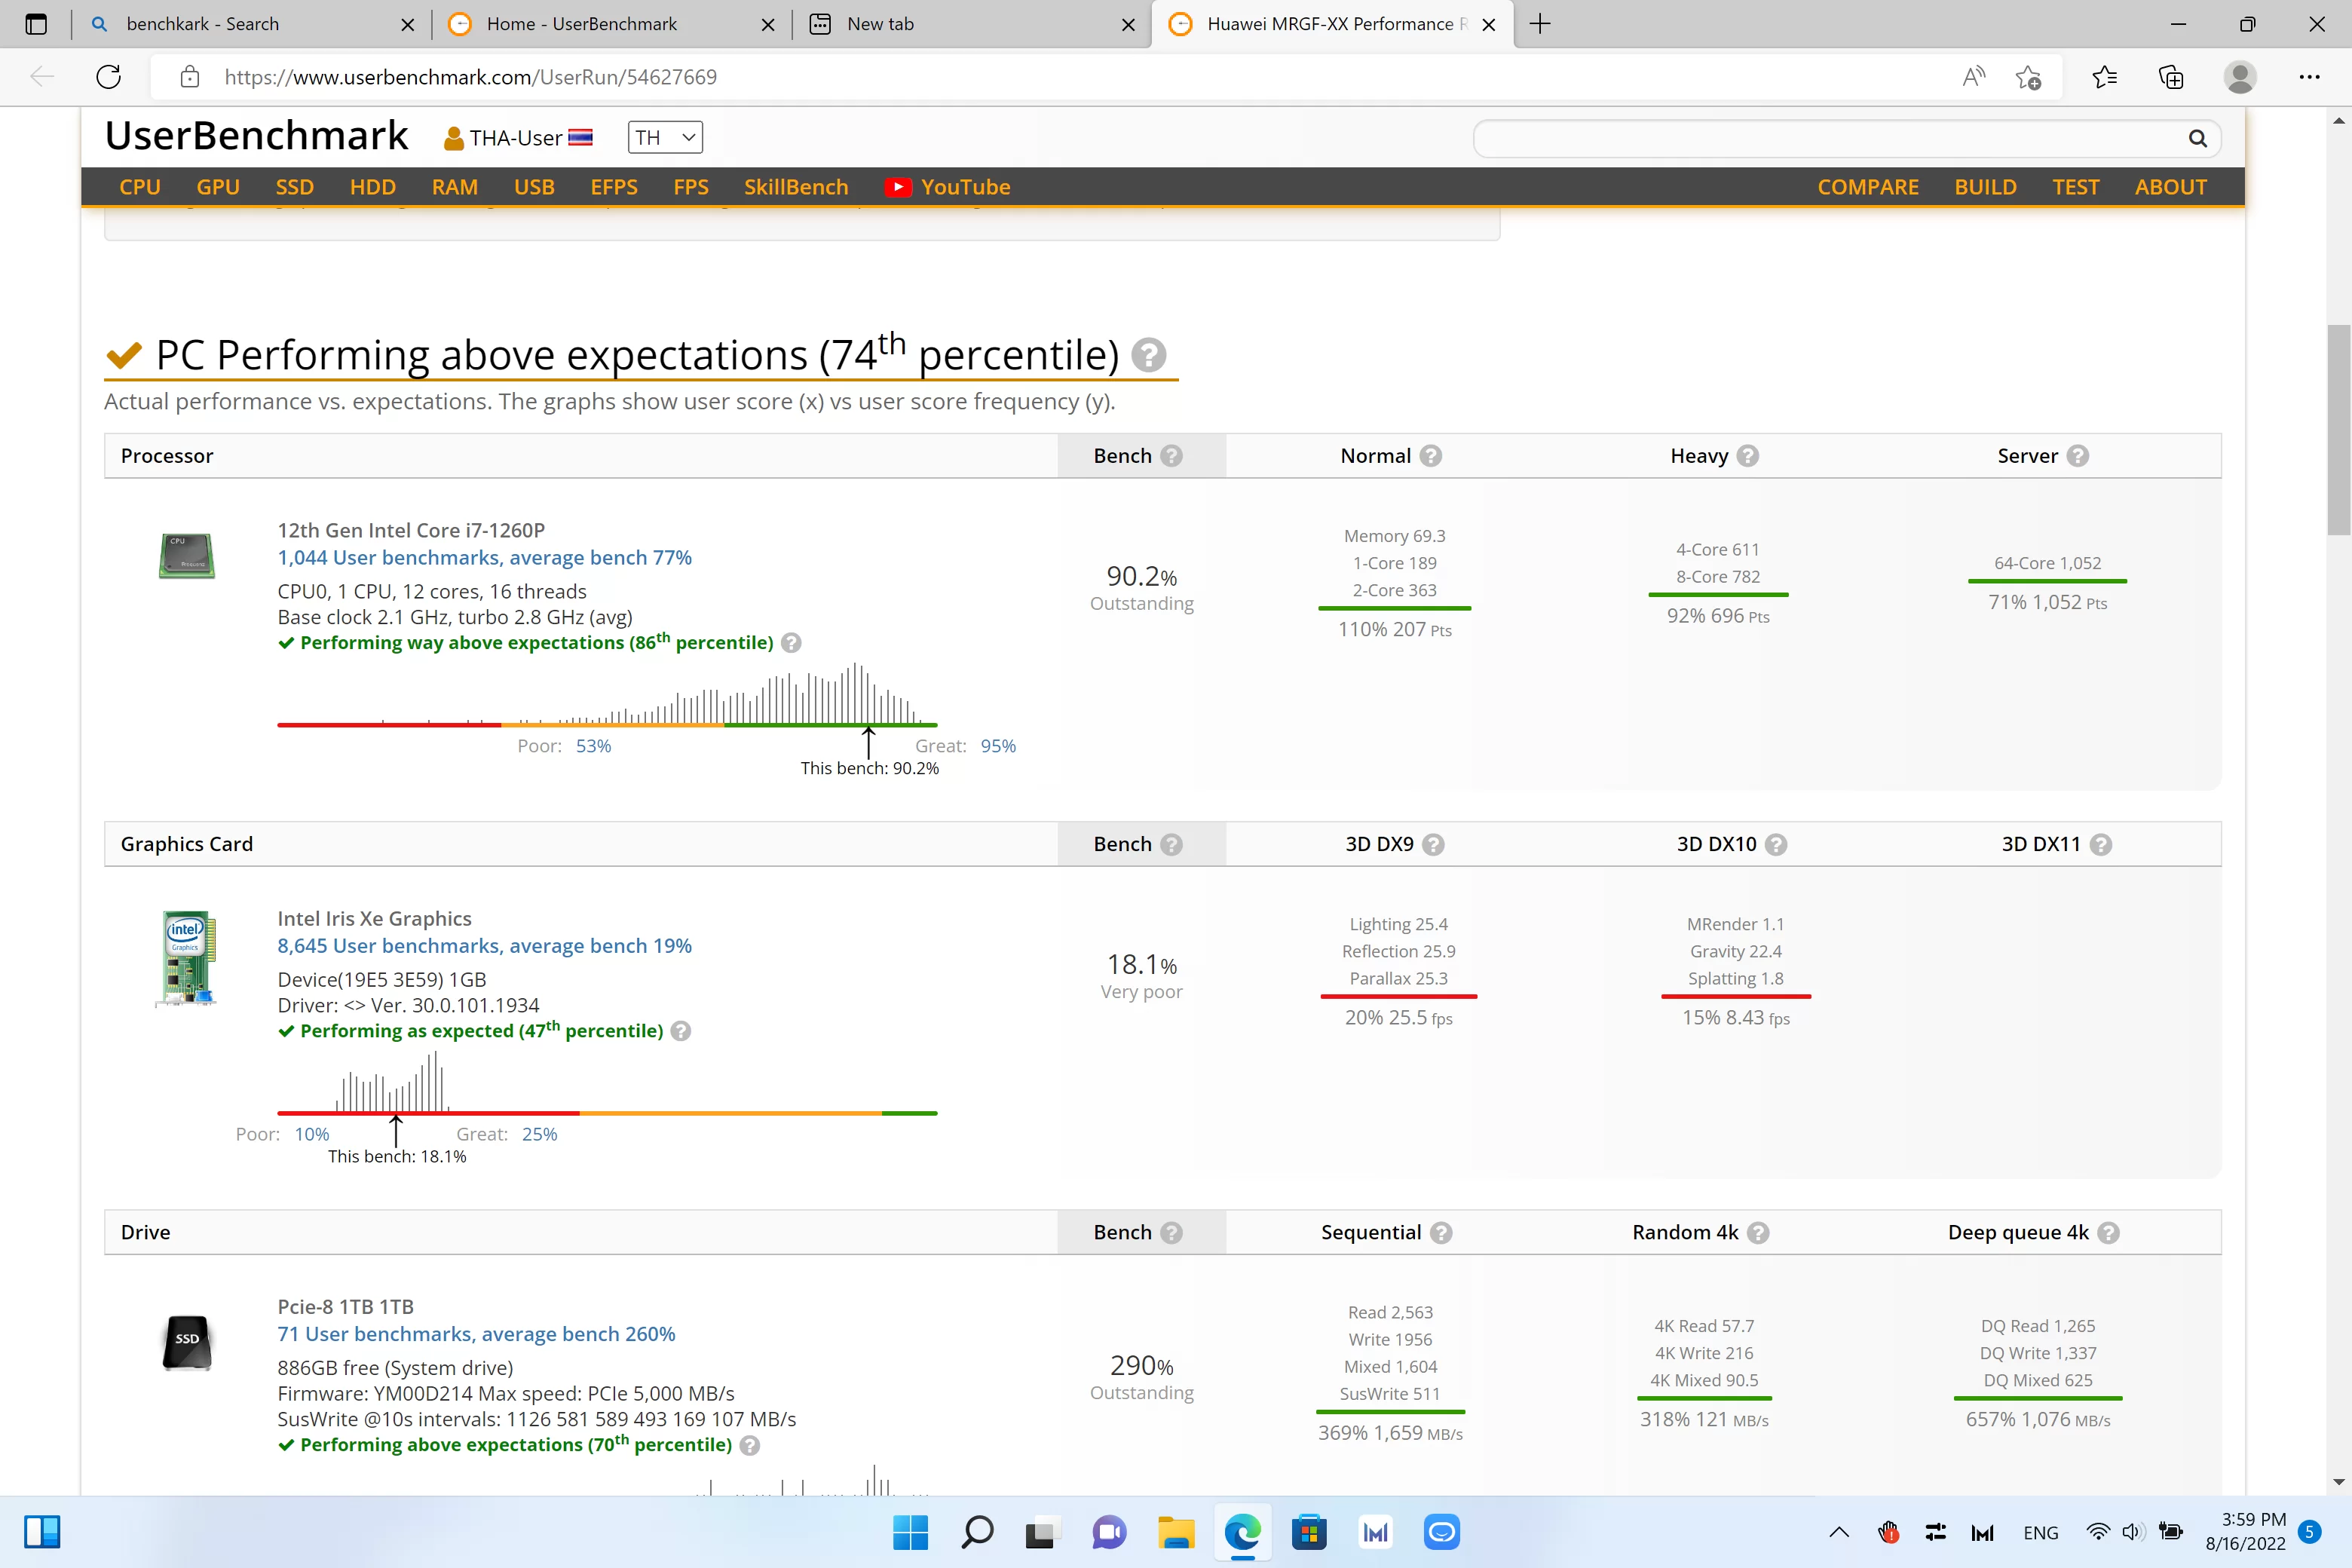This screenshot has height=1568, width=2352.
Task: Click help icon after GPU 47th percentile text
Action: [x=680, y=1031]
